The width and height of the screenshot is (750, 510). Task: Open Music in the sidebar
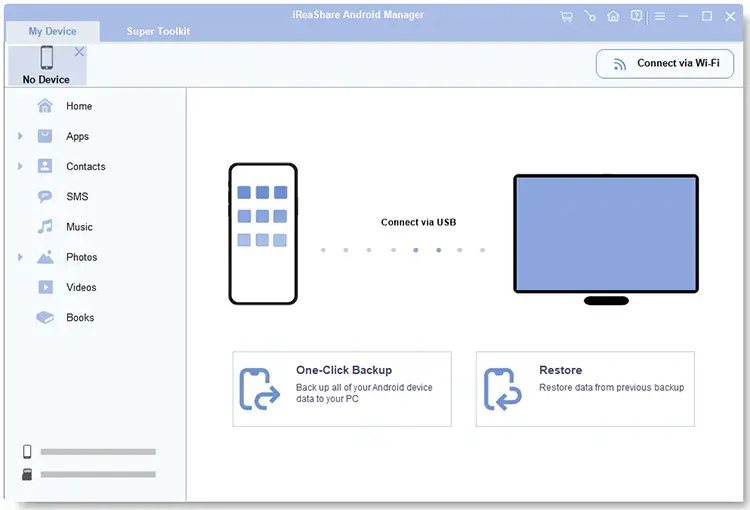79,227
